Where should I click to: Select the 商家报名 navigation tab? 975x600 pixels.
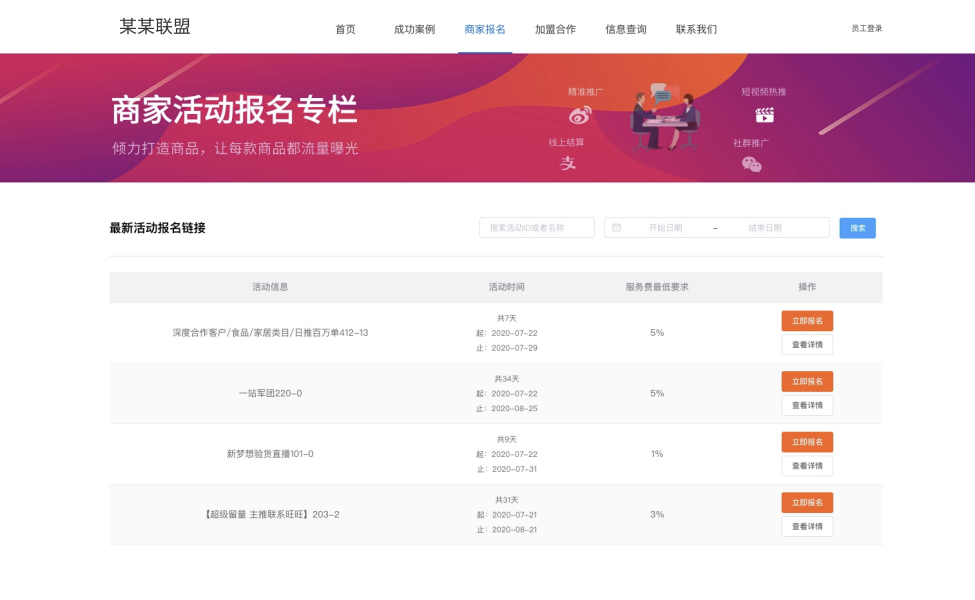click(x=485, y=29)
